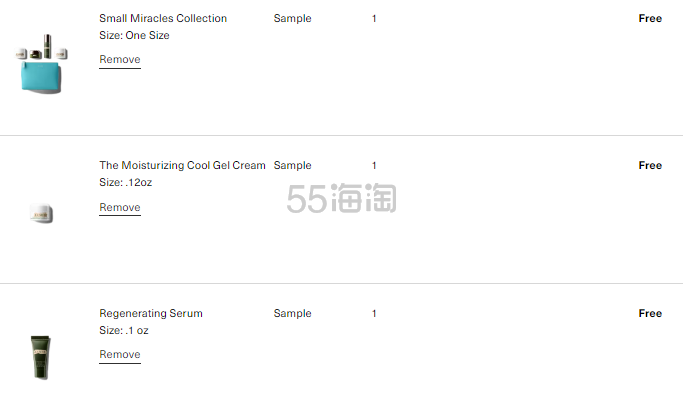Screen dimensions: 683x397
Task: Open the Regenerating Serum tube thumbnail
Action: coord(41,357)
